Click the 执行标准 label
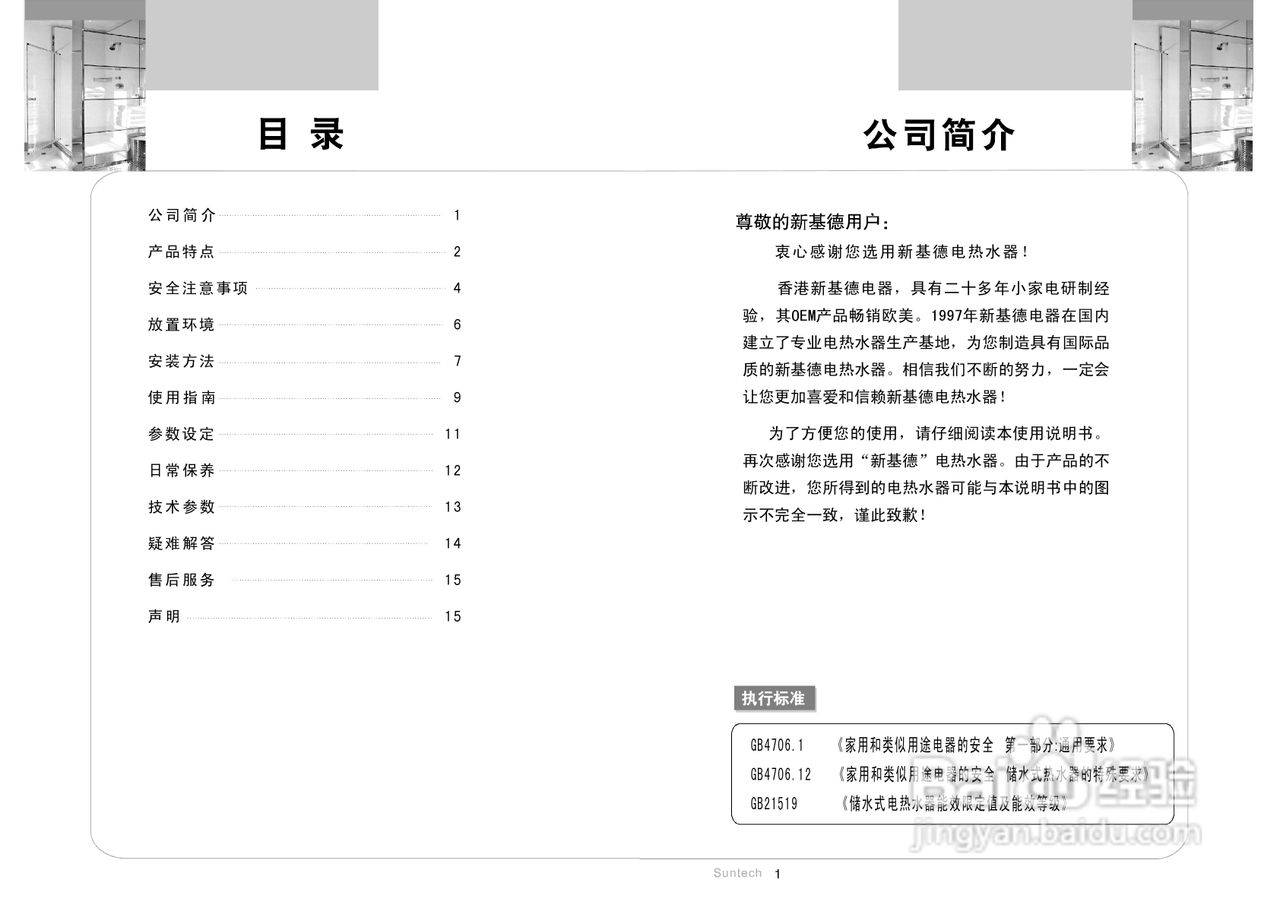 (773, 698)
